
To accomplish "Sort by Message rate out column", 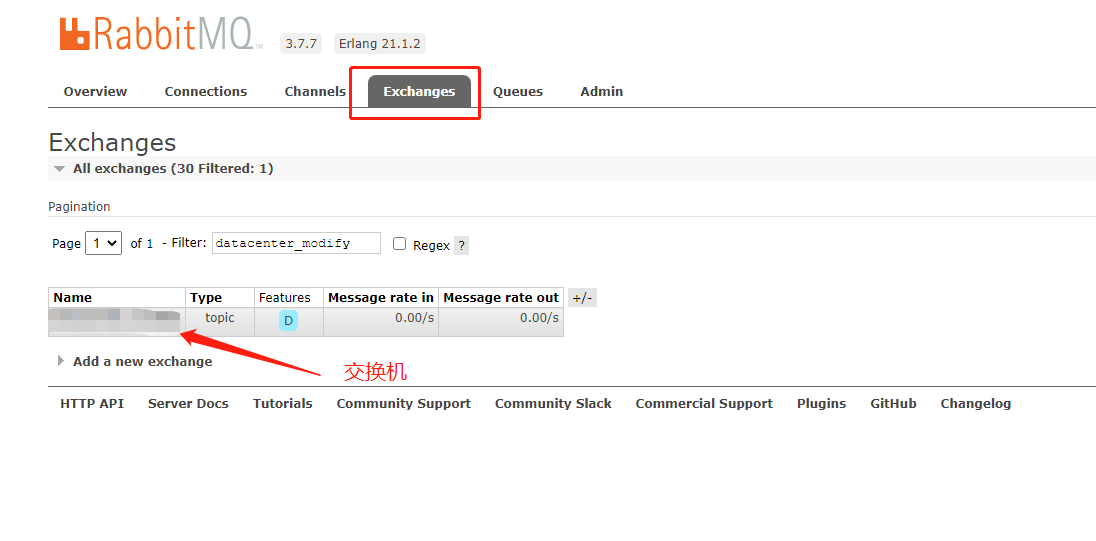I will 501,298.
